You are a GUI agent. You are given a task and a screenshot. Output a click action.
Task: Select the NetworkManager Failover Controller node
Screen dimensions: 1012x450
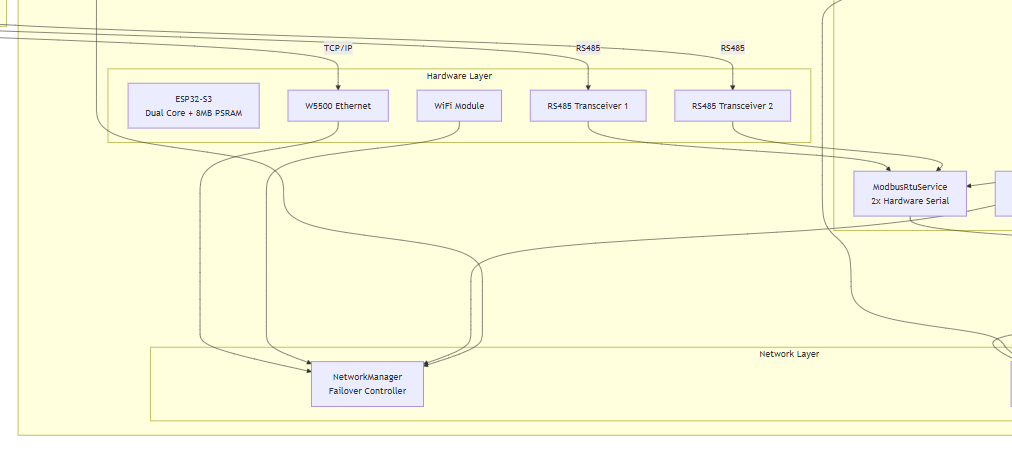click(x=367, y=384)
